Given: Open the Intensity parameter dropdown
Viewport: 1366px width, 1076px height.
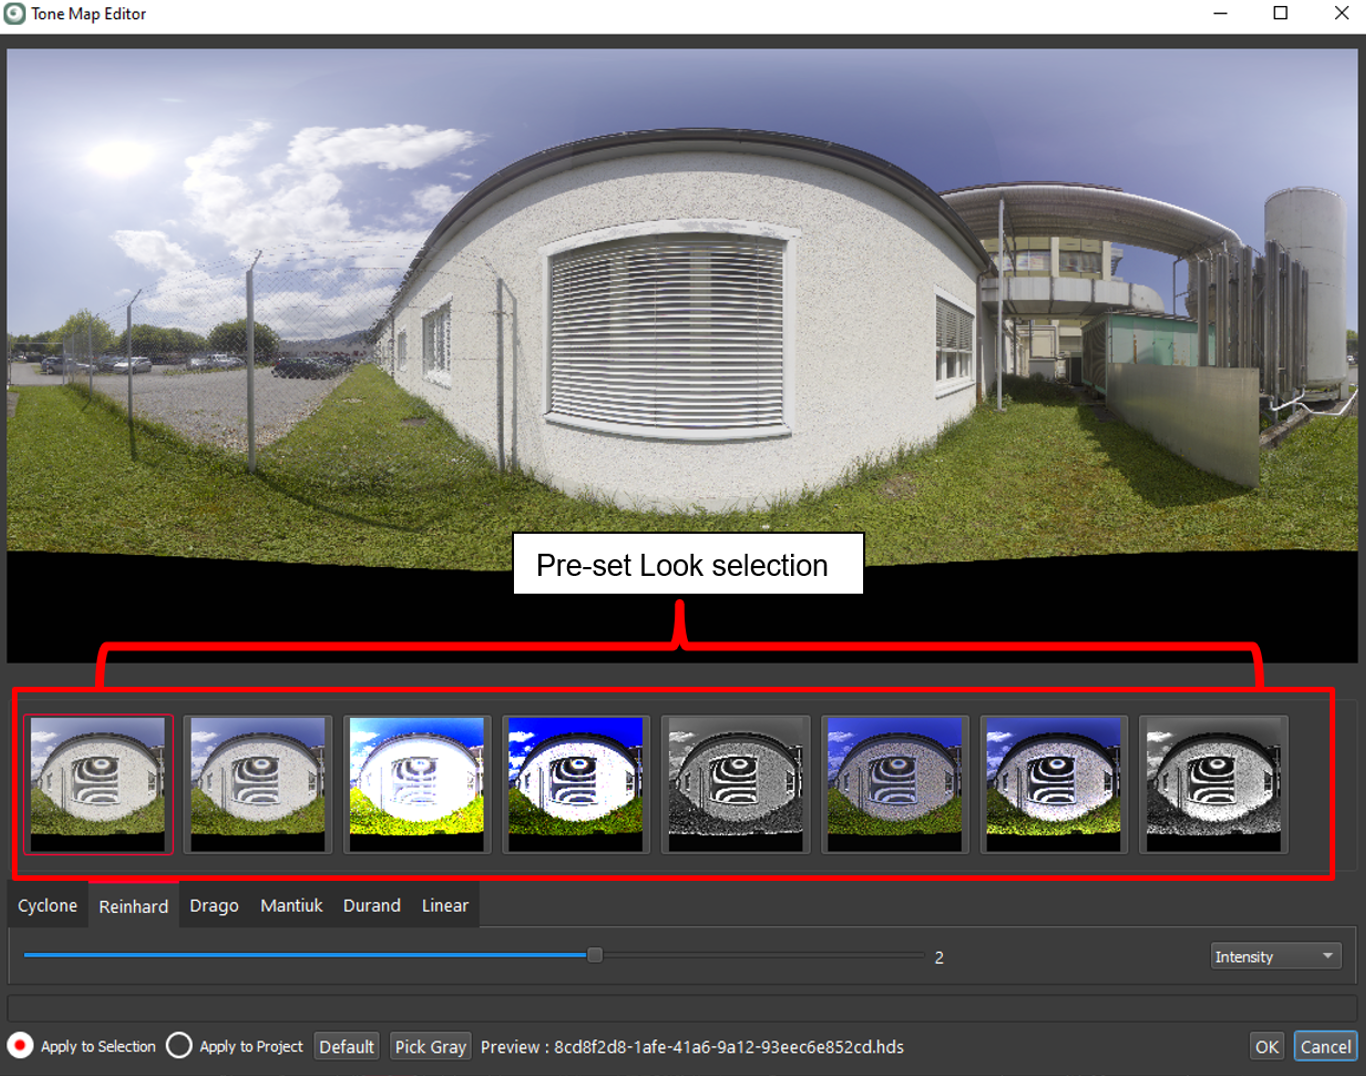Looking at the screenshot, I should (1274, 956).
